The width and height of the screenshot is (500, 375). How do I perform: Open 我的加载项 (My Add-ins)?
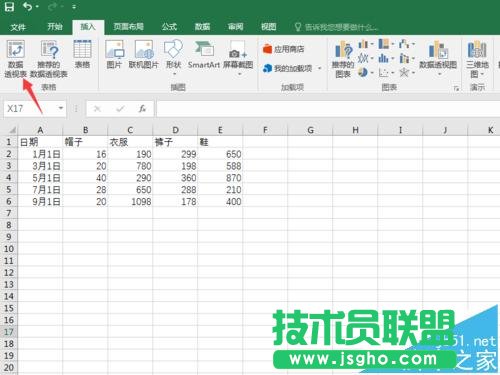(288, 68)
